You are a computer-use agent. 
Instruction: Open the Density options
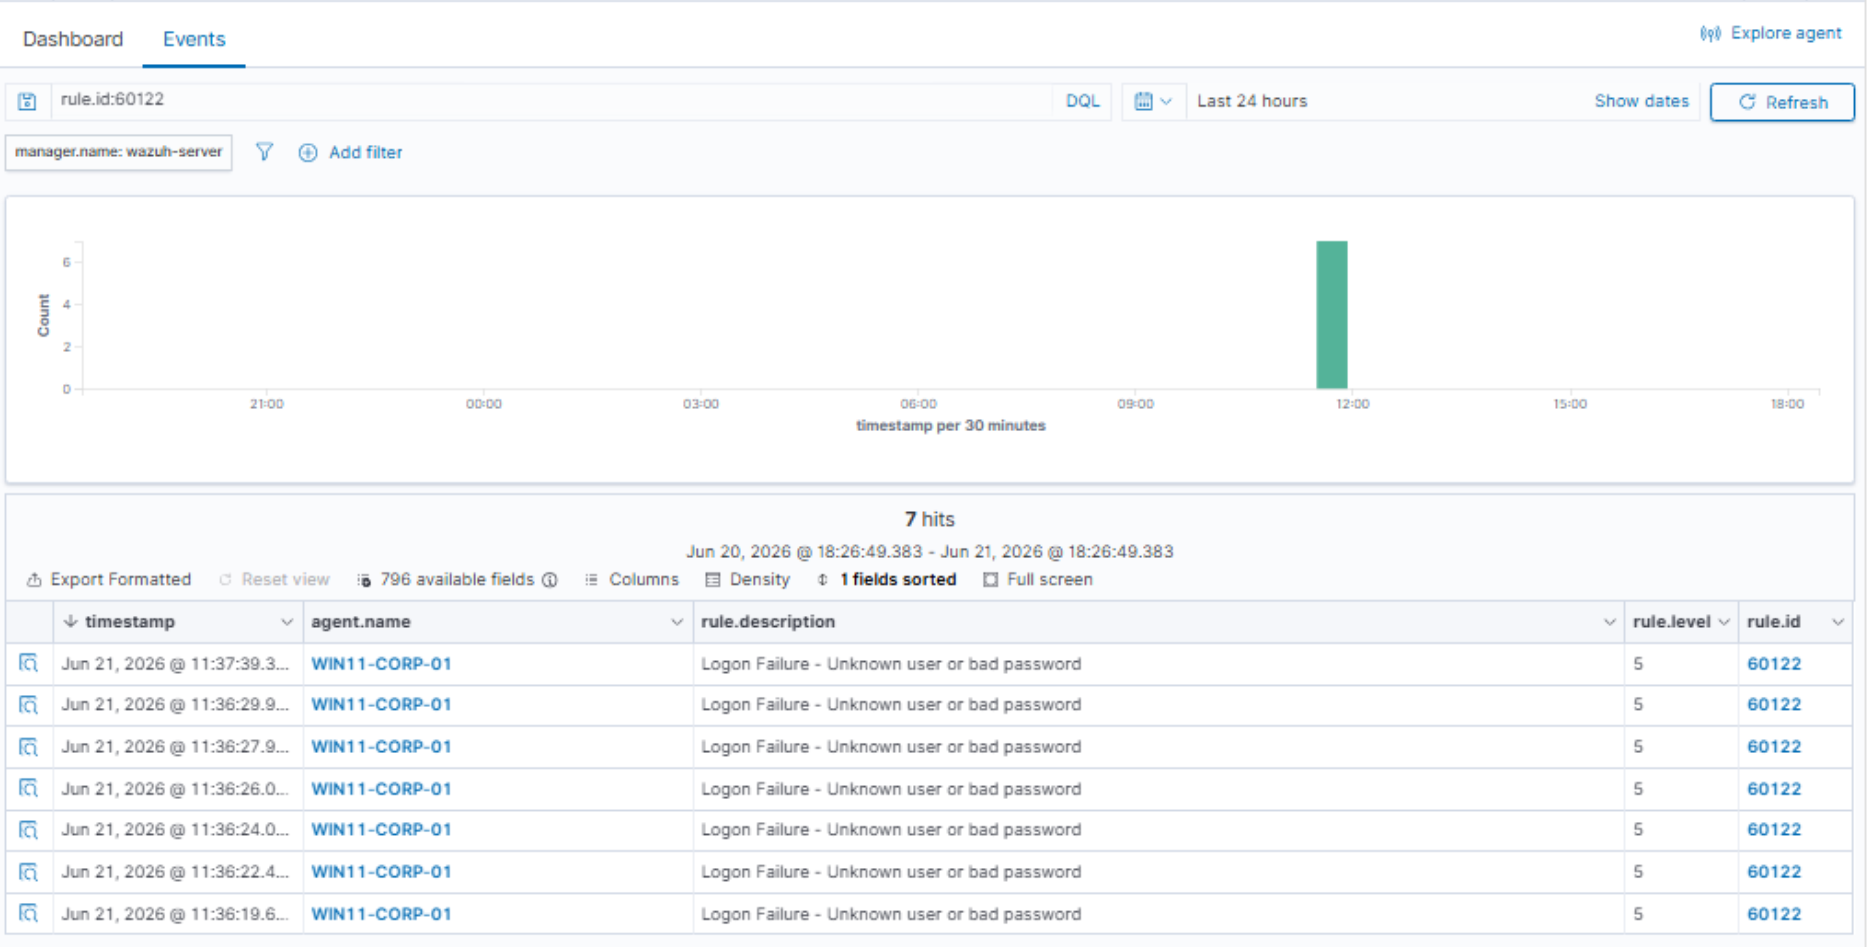click(747, 579)
